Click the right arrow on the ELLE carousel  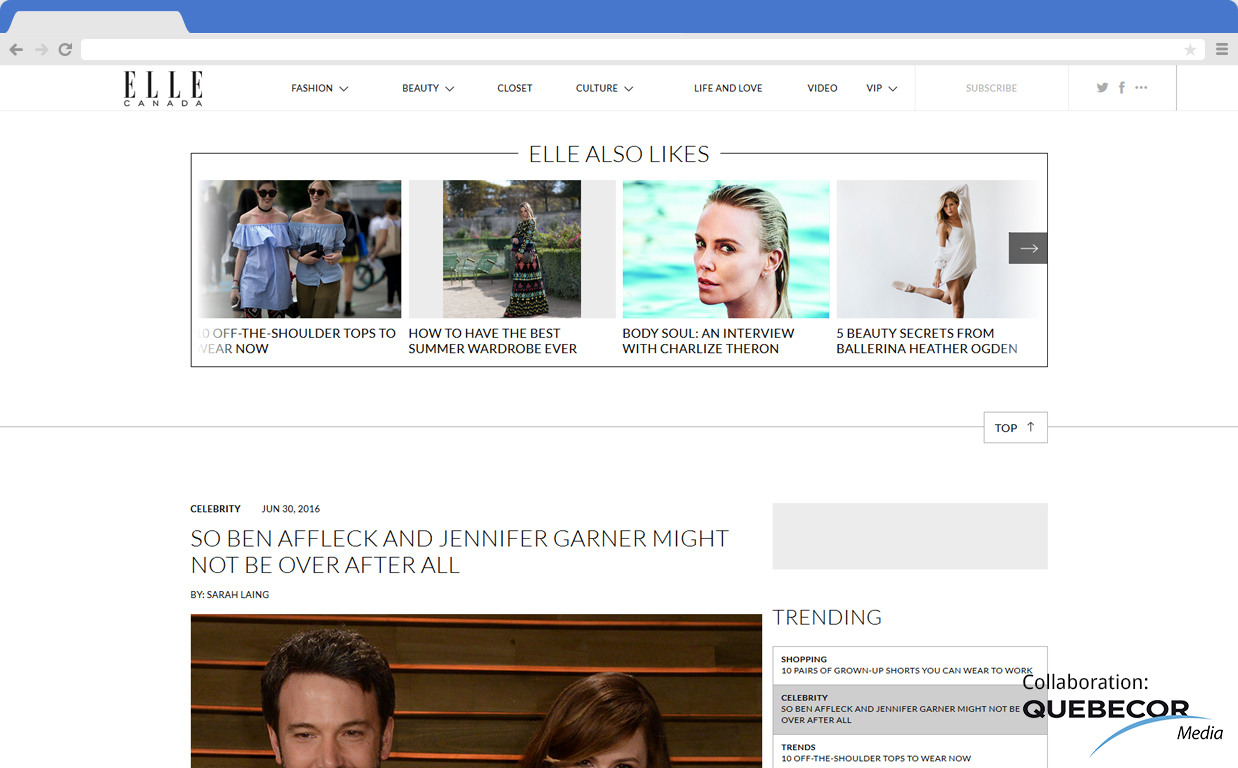tap(1028, 247)
